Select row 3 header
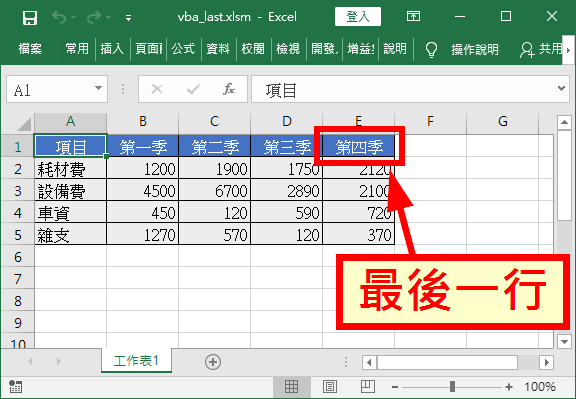 [18, 191]
